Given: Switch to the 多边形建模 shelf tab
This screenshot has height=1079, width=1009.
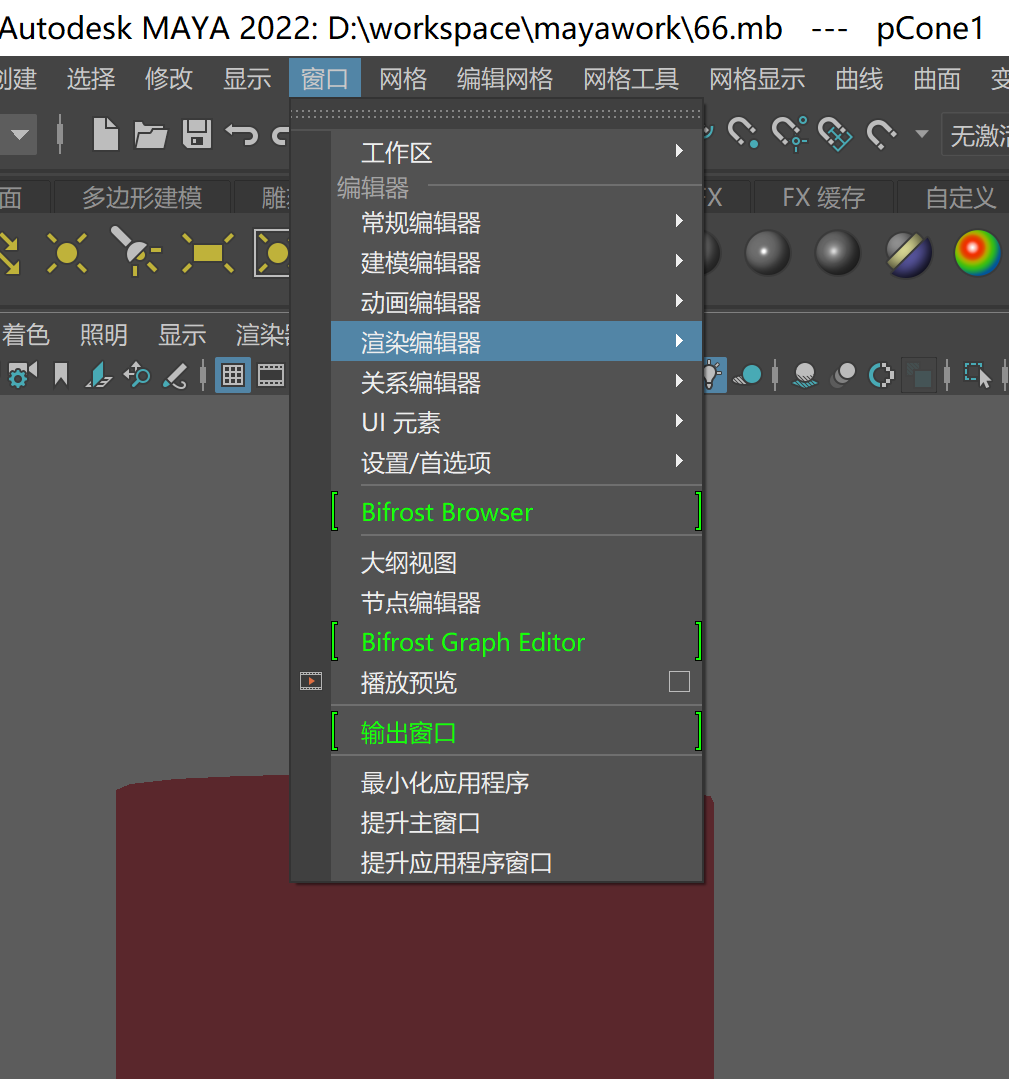Looking at the screenshot, I should [142, 197].
